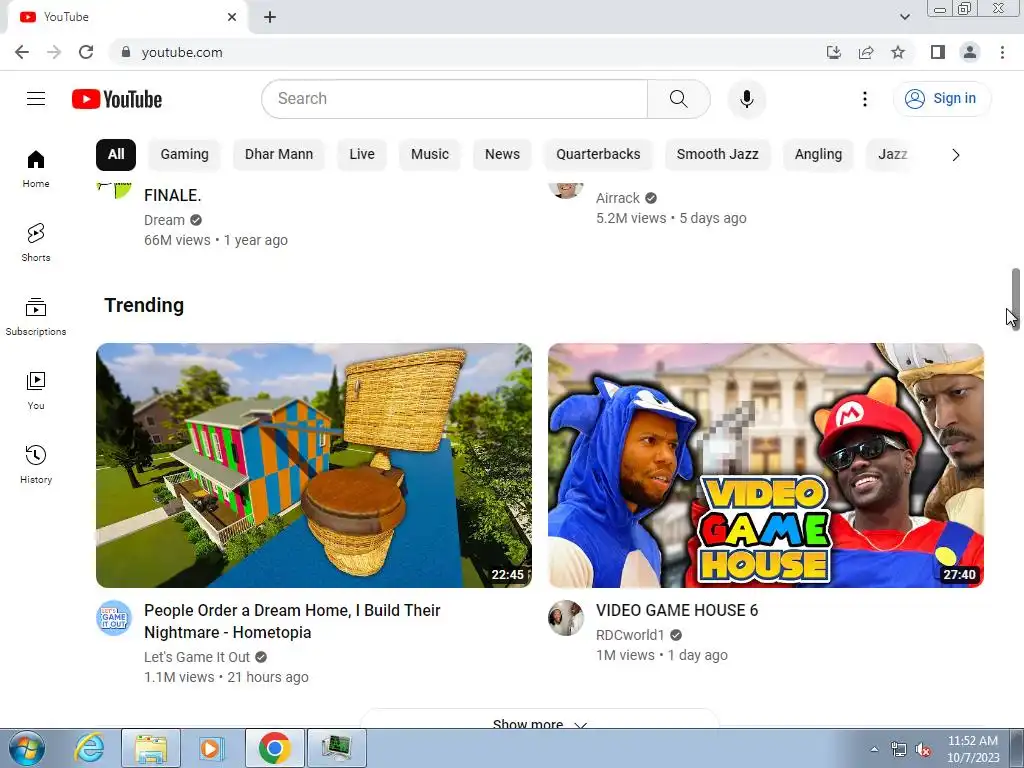
Task: Select the News filter chip
Action: [502, 155]
